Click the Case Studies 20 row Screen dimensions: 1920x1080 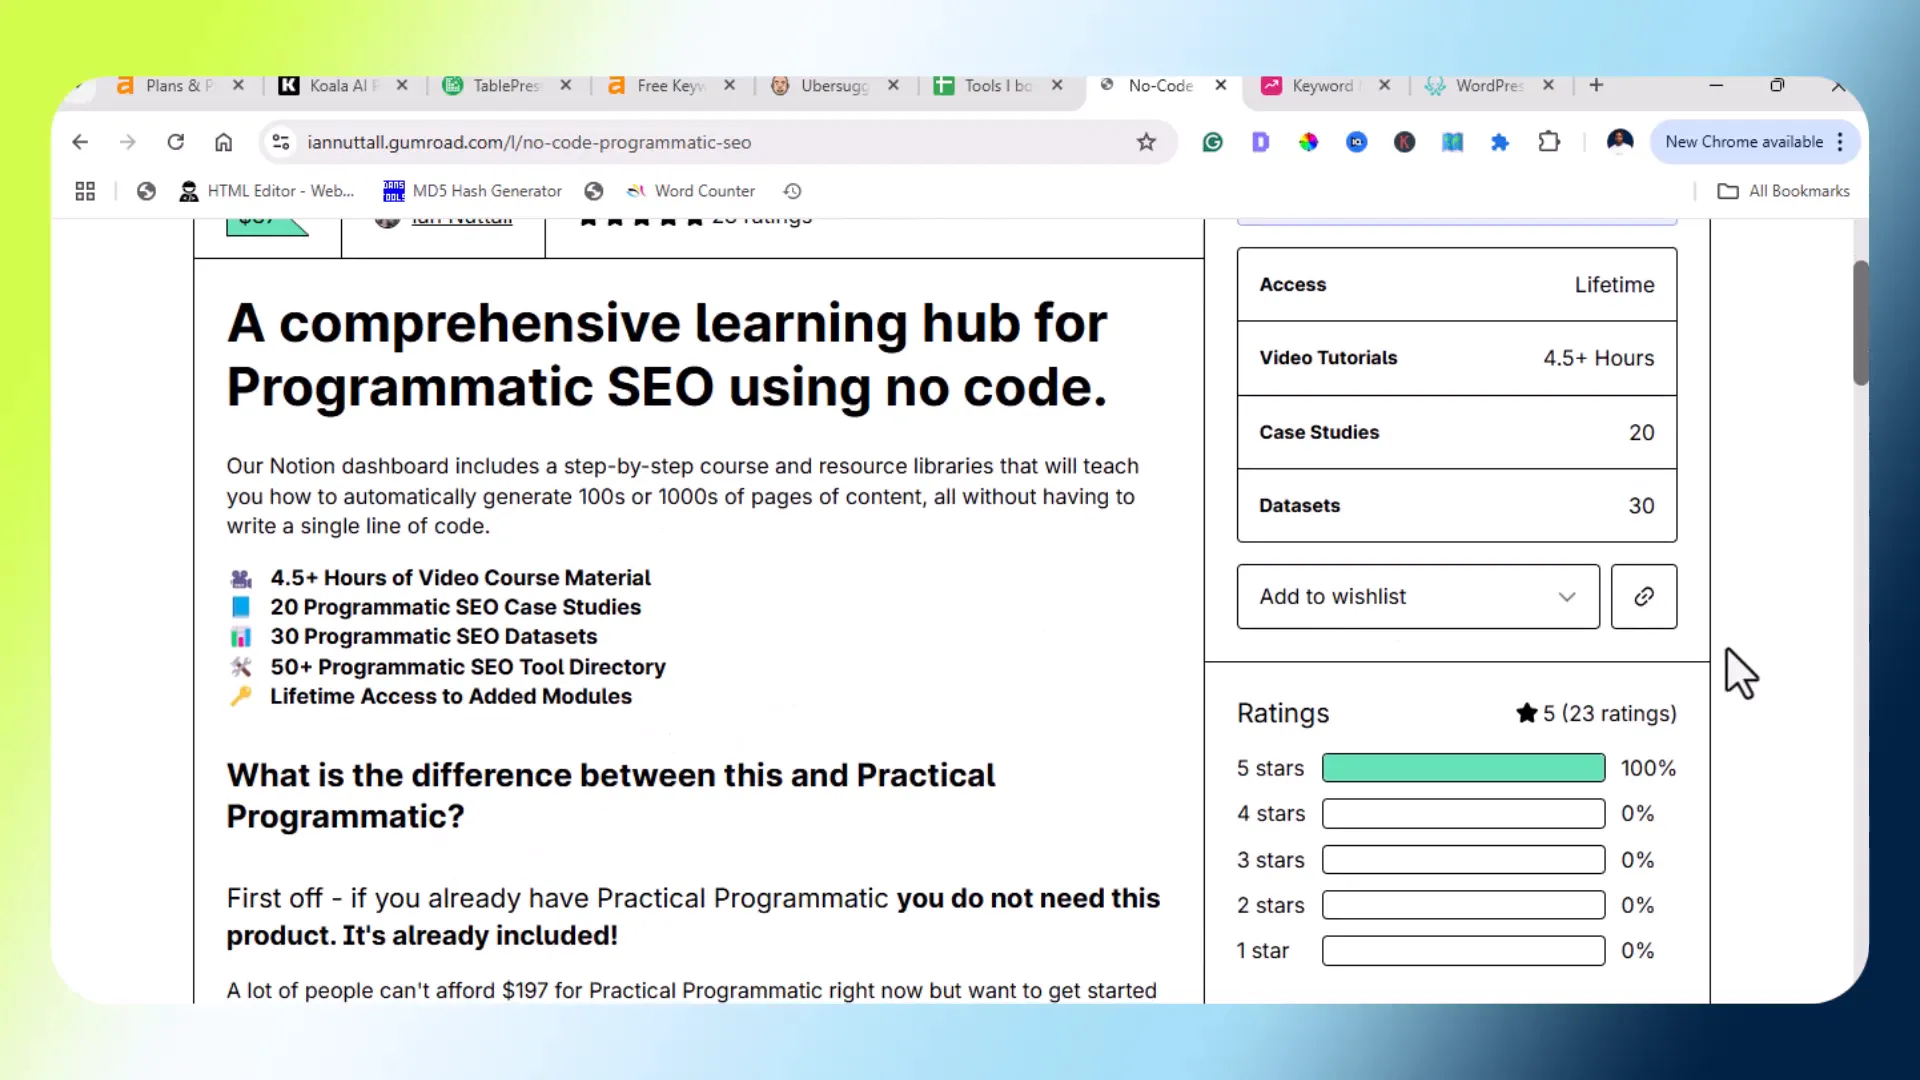click(1456, 432)
